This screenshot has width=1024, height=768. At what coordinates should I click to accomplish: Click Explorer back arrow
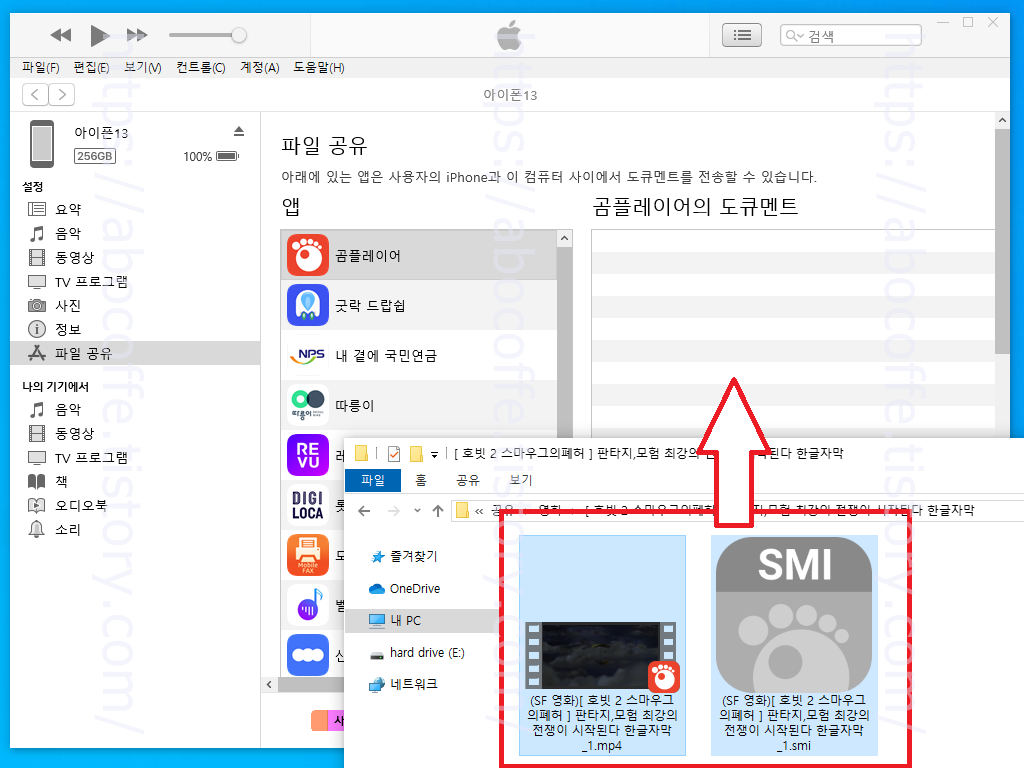tap(364, 511)
